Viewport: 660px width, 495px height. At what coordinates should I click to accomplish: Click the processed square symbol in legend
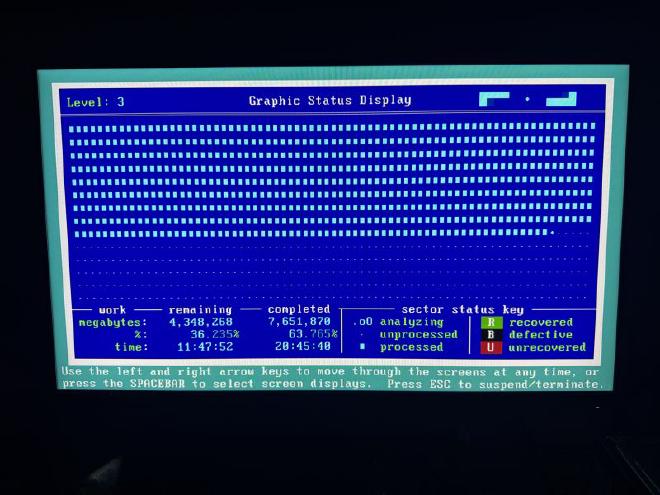(x=362, y=347)
